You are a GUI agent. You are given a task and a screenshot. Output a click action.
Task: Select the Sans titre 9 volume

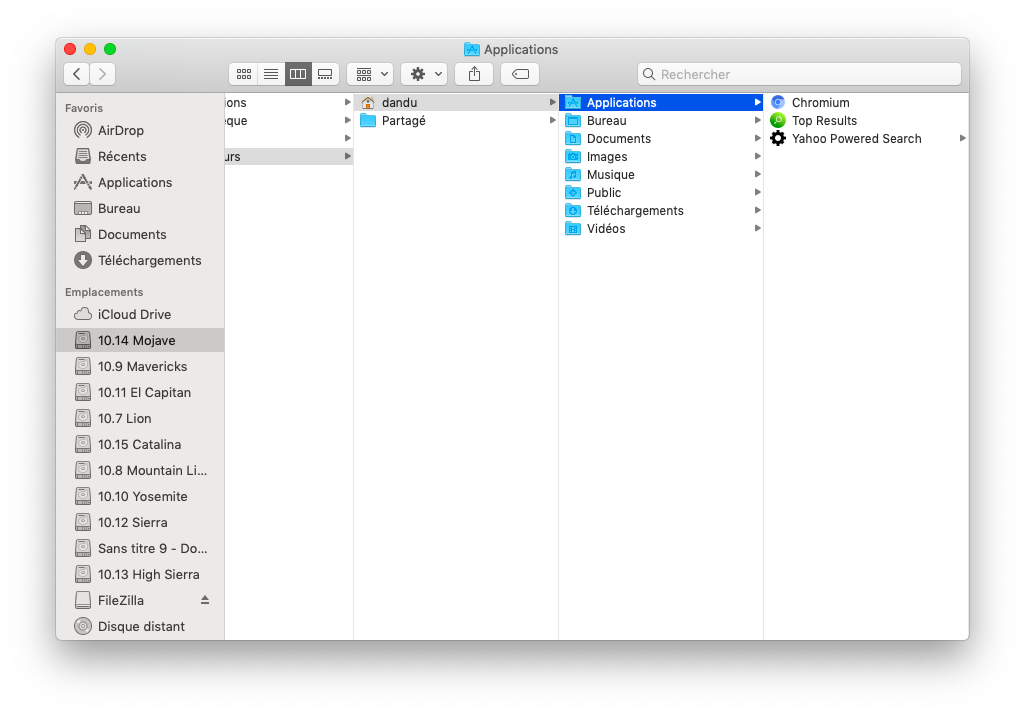(140, 549)
